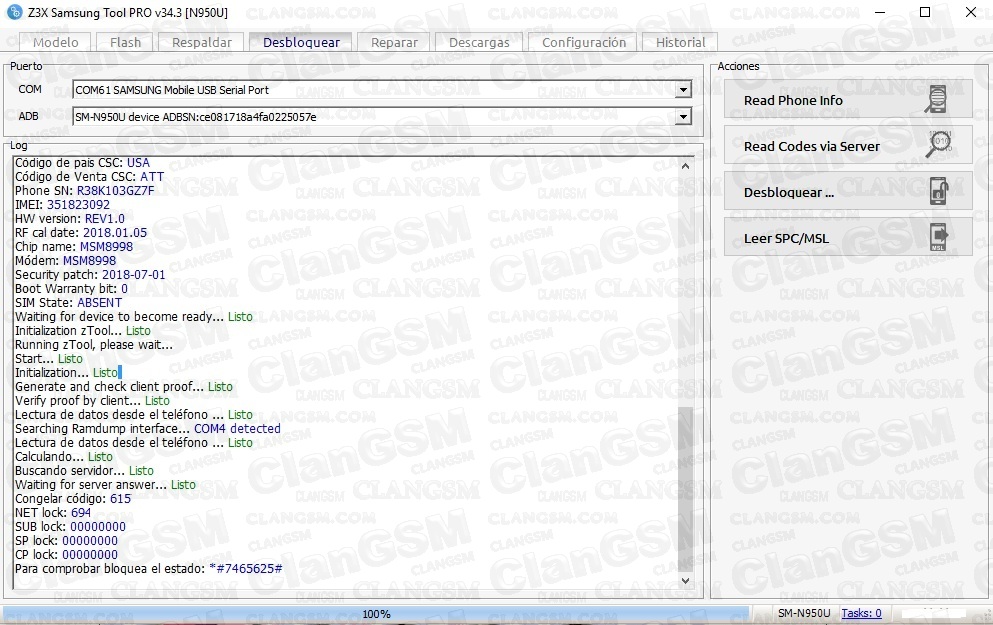
Task: Click the magnifier icon on Read Codes via Server
Action: (939, 145)
